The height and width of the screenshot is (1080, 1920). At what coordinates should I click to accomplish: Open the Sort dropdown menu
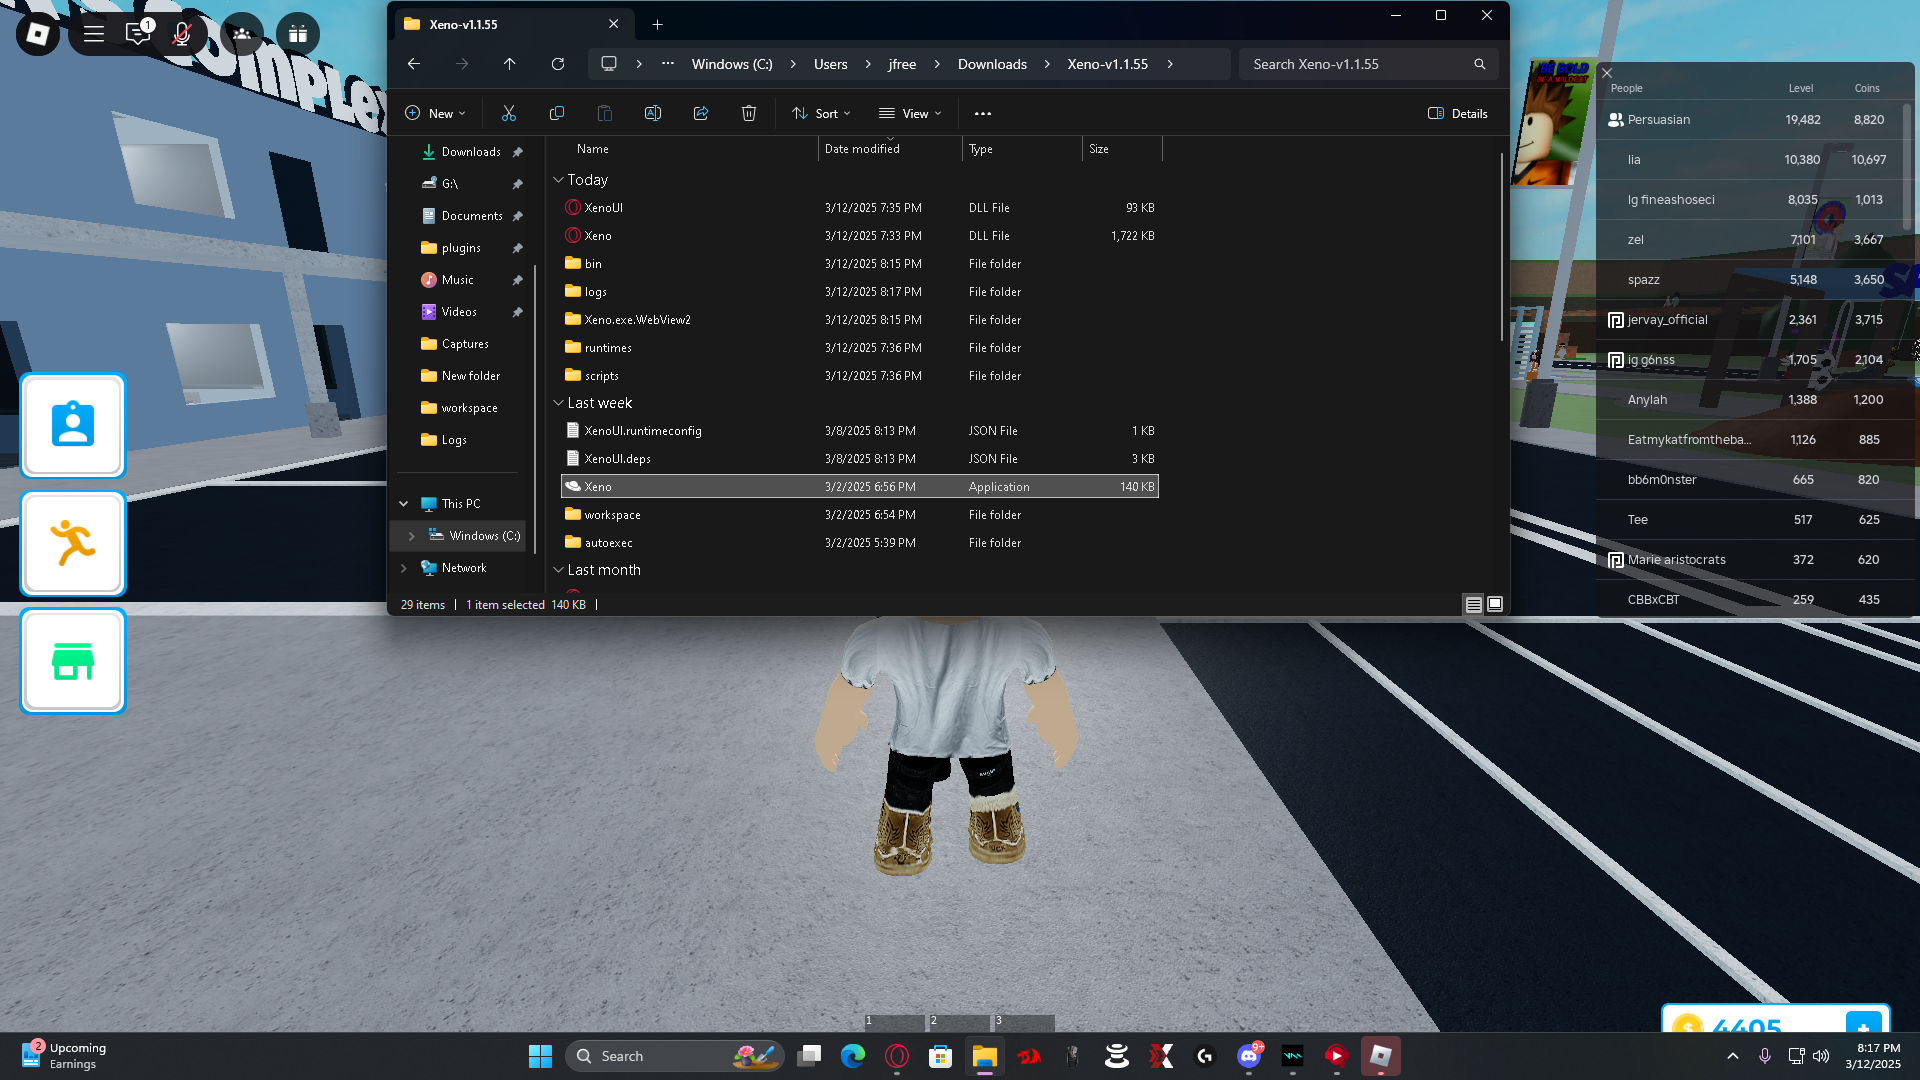click(821, 113)
